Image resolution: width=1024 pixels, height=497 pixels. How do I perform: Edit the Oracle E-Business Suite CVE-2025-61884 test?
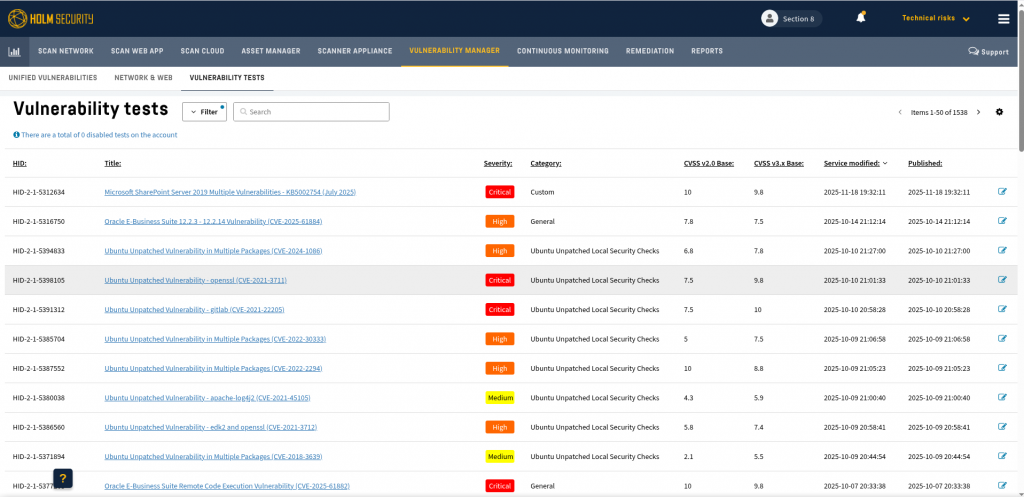(1002, 221)
